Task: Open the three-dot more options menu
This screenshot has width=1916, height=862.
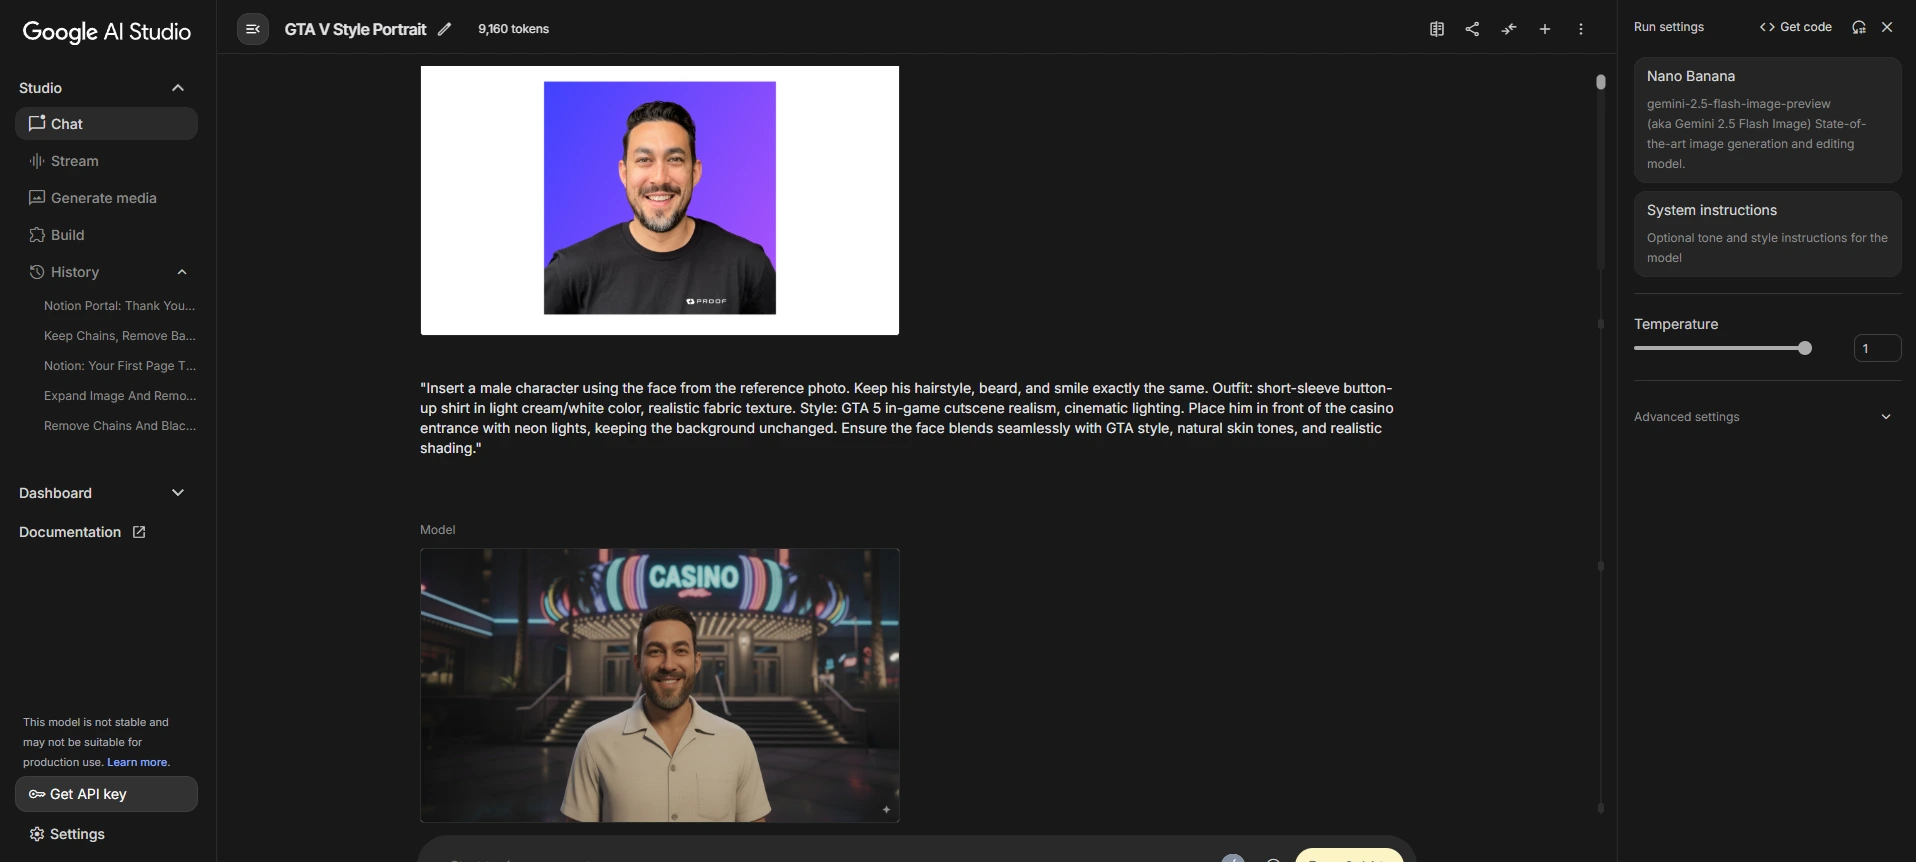Action: pyautogui.click(x=1581, y=29)
